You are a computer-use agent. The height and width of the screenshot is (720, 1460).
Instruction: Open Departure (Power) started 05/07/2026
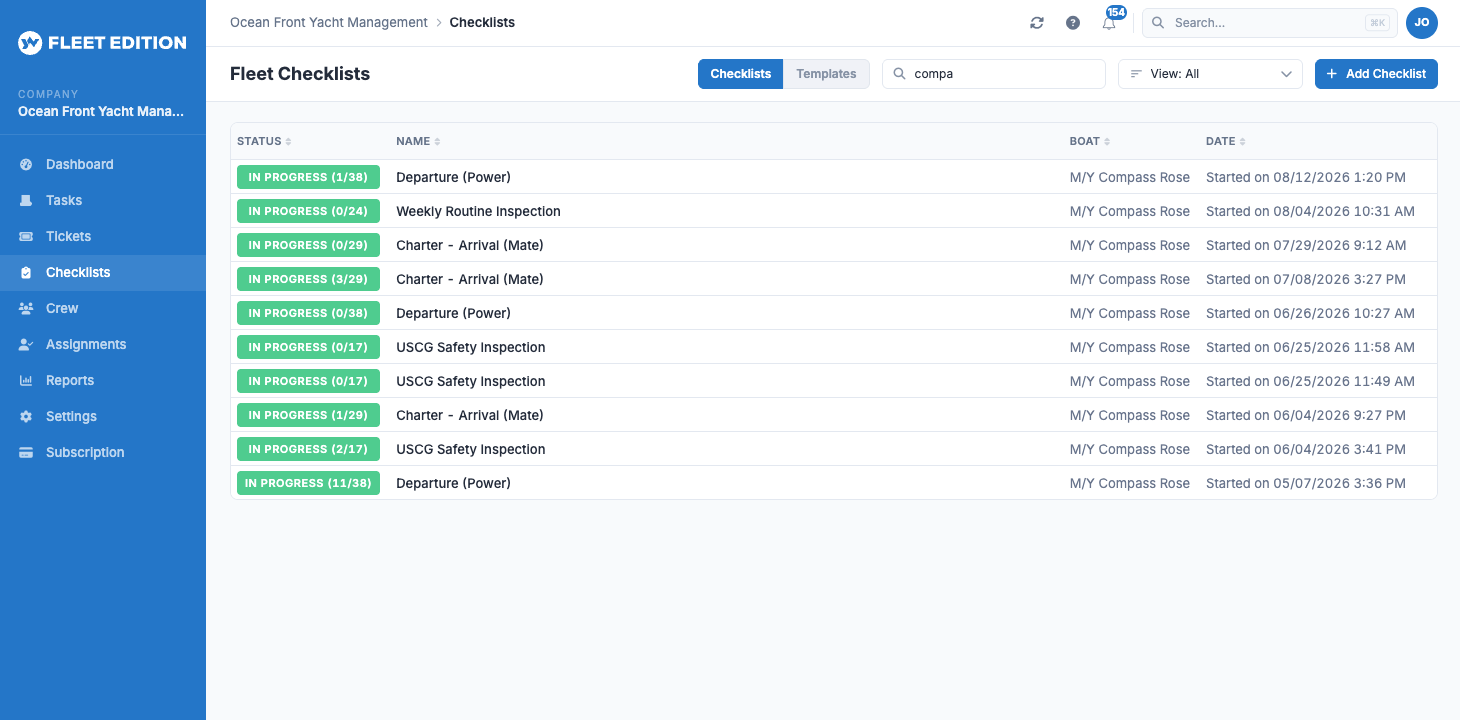[x=453, y=483]
